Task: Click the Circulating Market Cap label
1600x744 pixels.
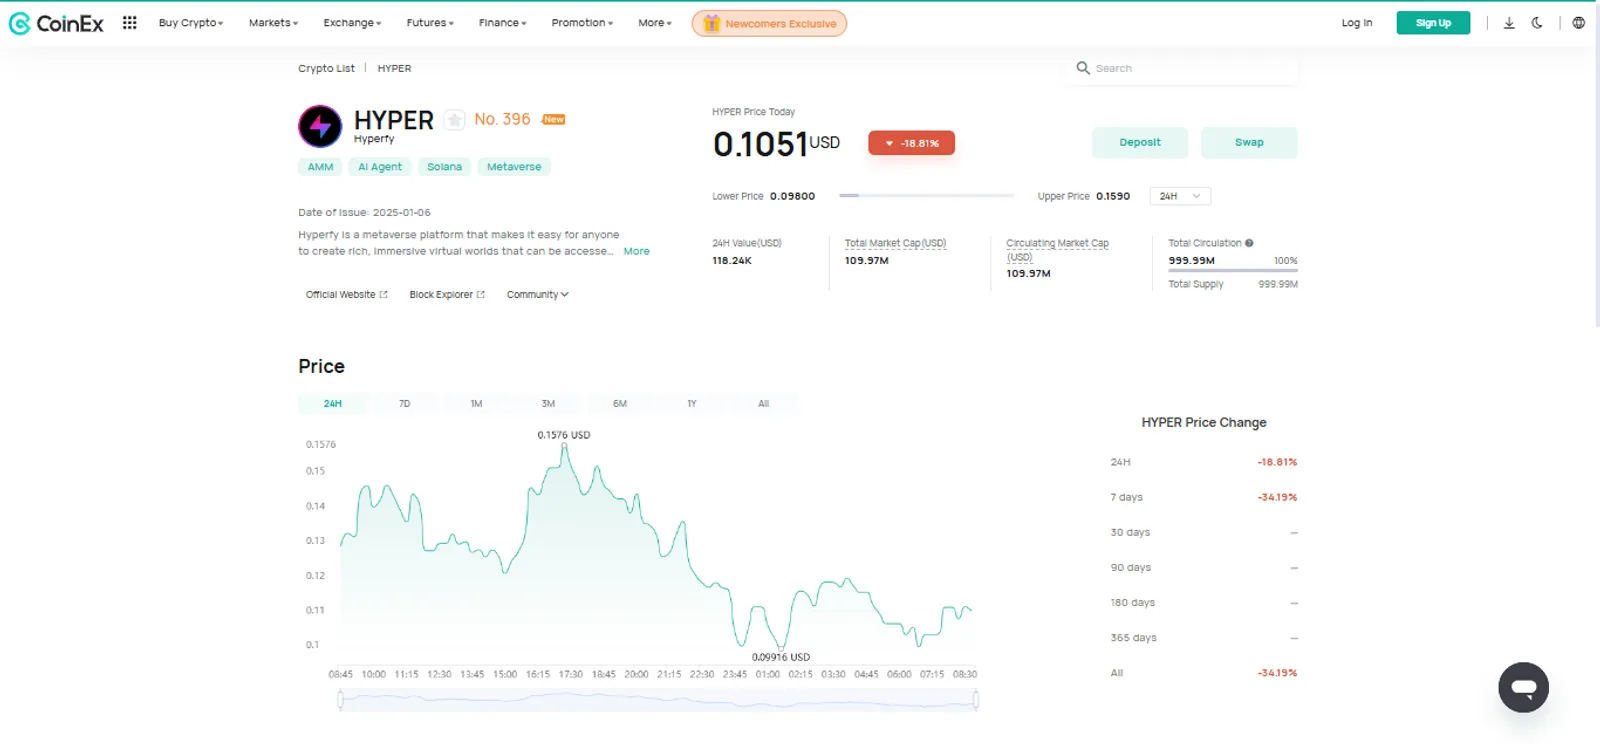Action: tap(1057, 250)
